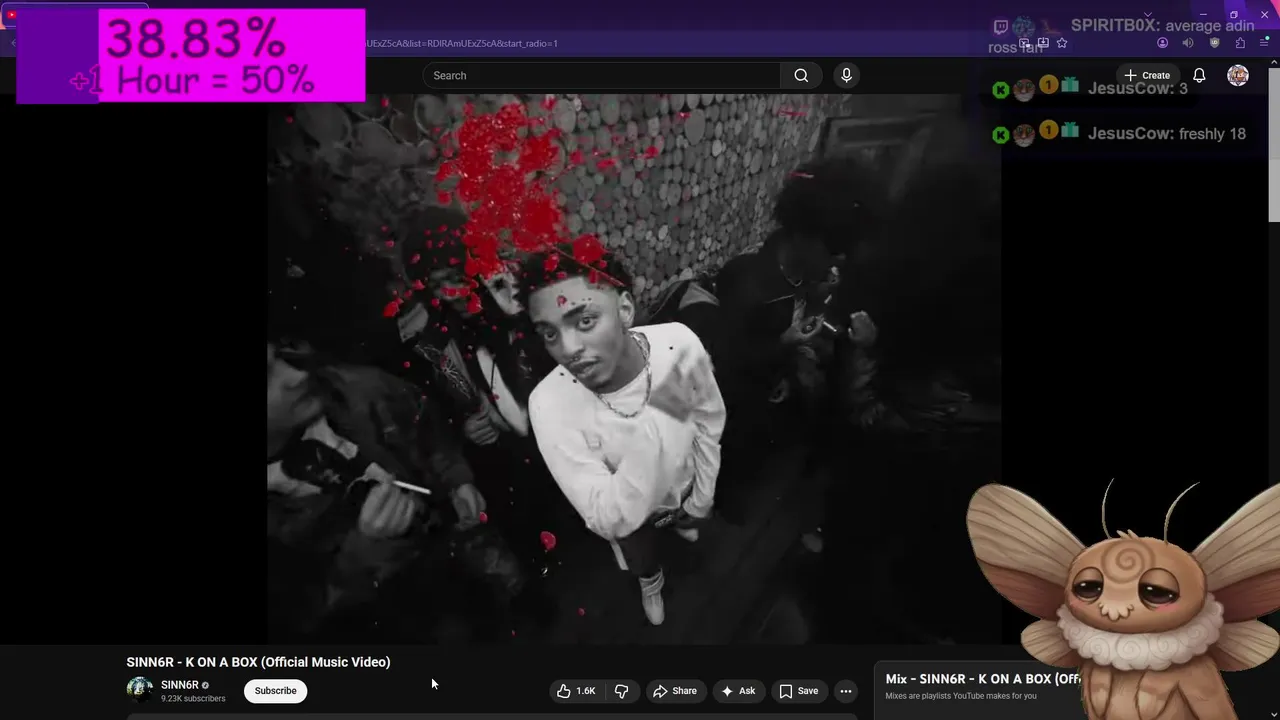
Task: Click the Ask button
Action: click(738, 691)
